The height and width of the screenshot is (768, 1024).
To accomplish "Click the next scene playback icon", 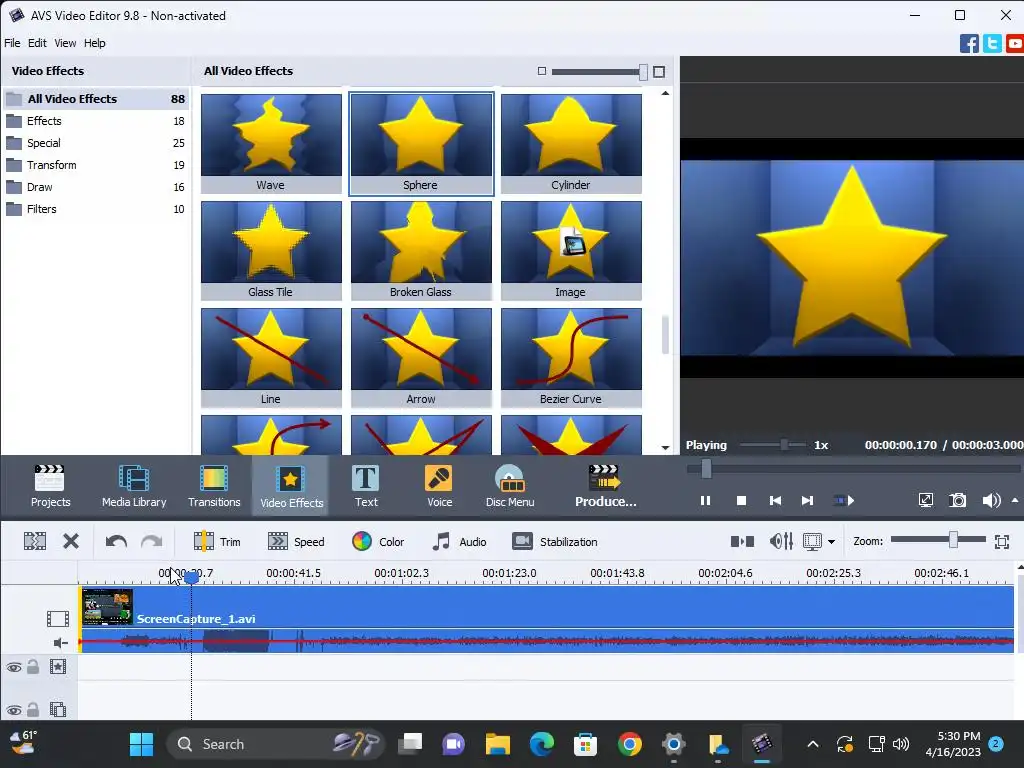I will [844, 501].
